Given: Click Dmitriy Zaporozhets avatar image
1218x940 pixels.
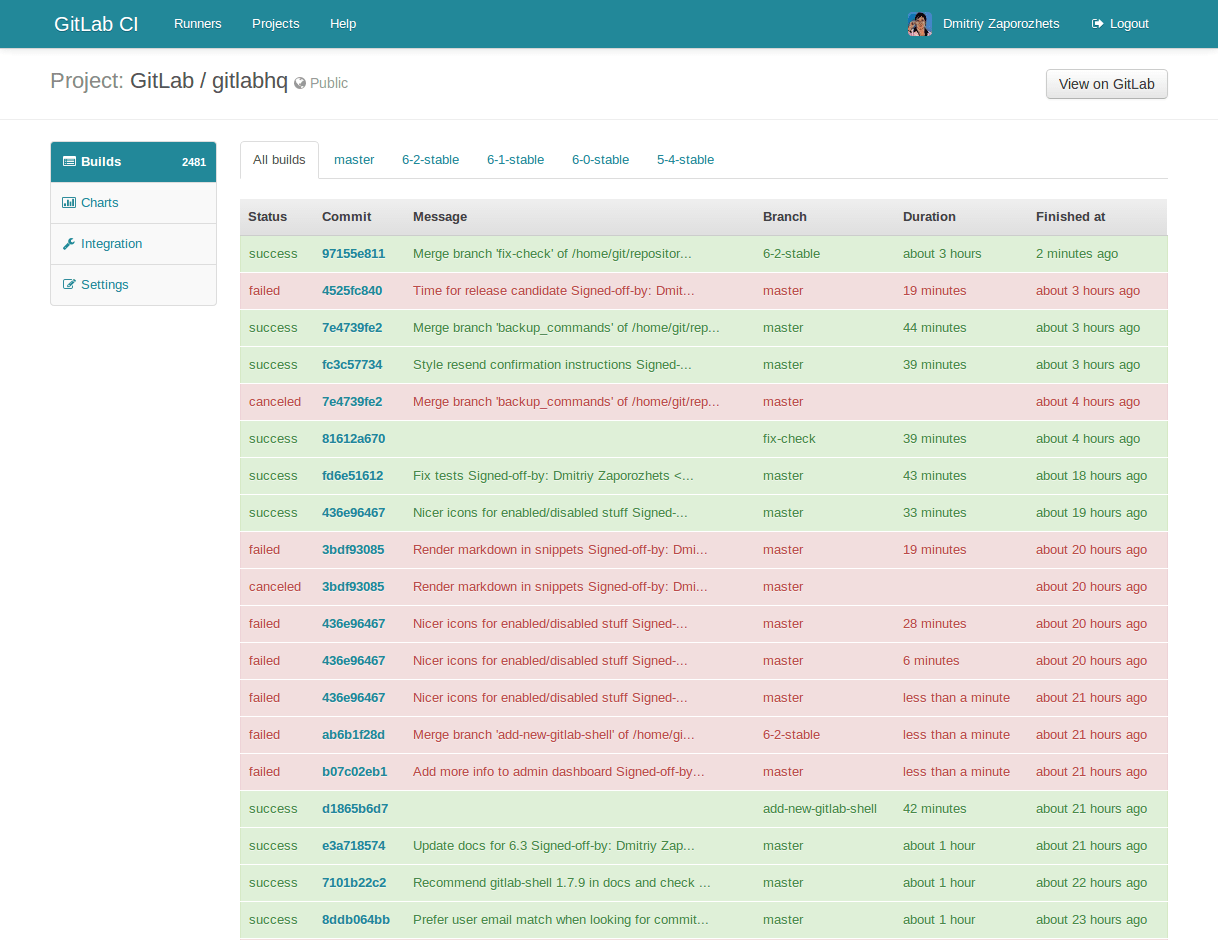Looking at the screenshot, I should pos(920,24).
